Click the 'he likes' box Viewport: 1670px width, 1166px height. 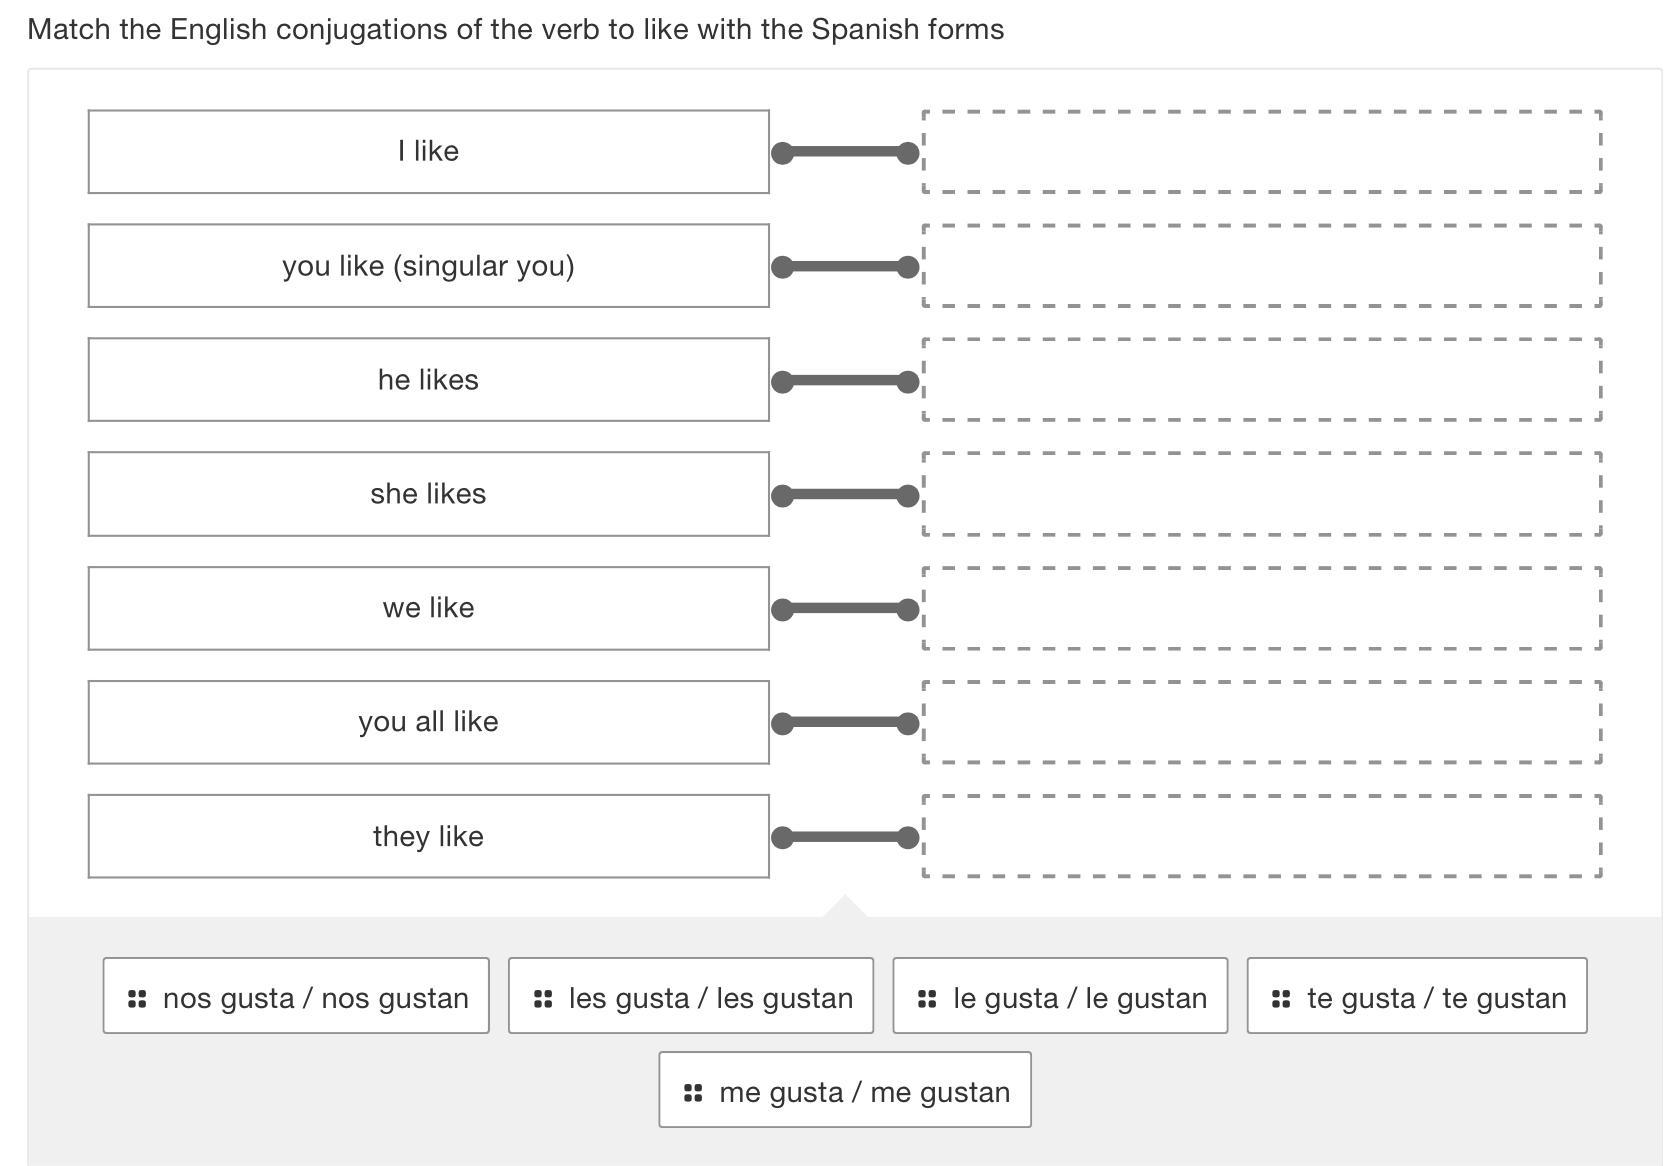(x=428, y=379)
